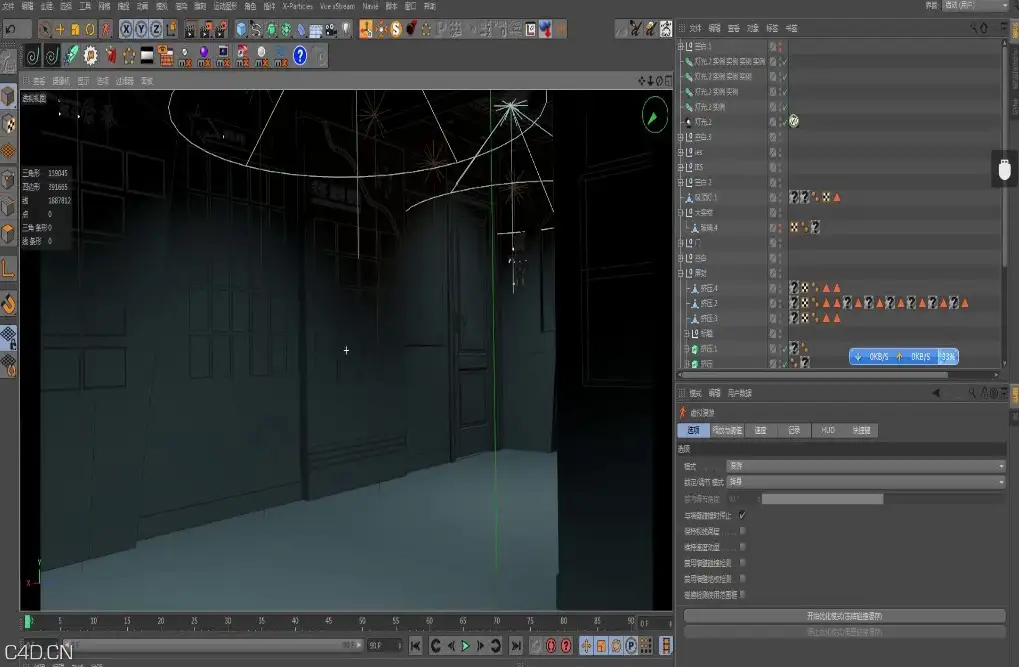Click frame 50 on timeline ruler
This screenshot has height=667, width=1019.
[362, 621]
